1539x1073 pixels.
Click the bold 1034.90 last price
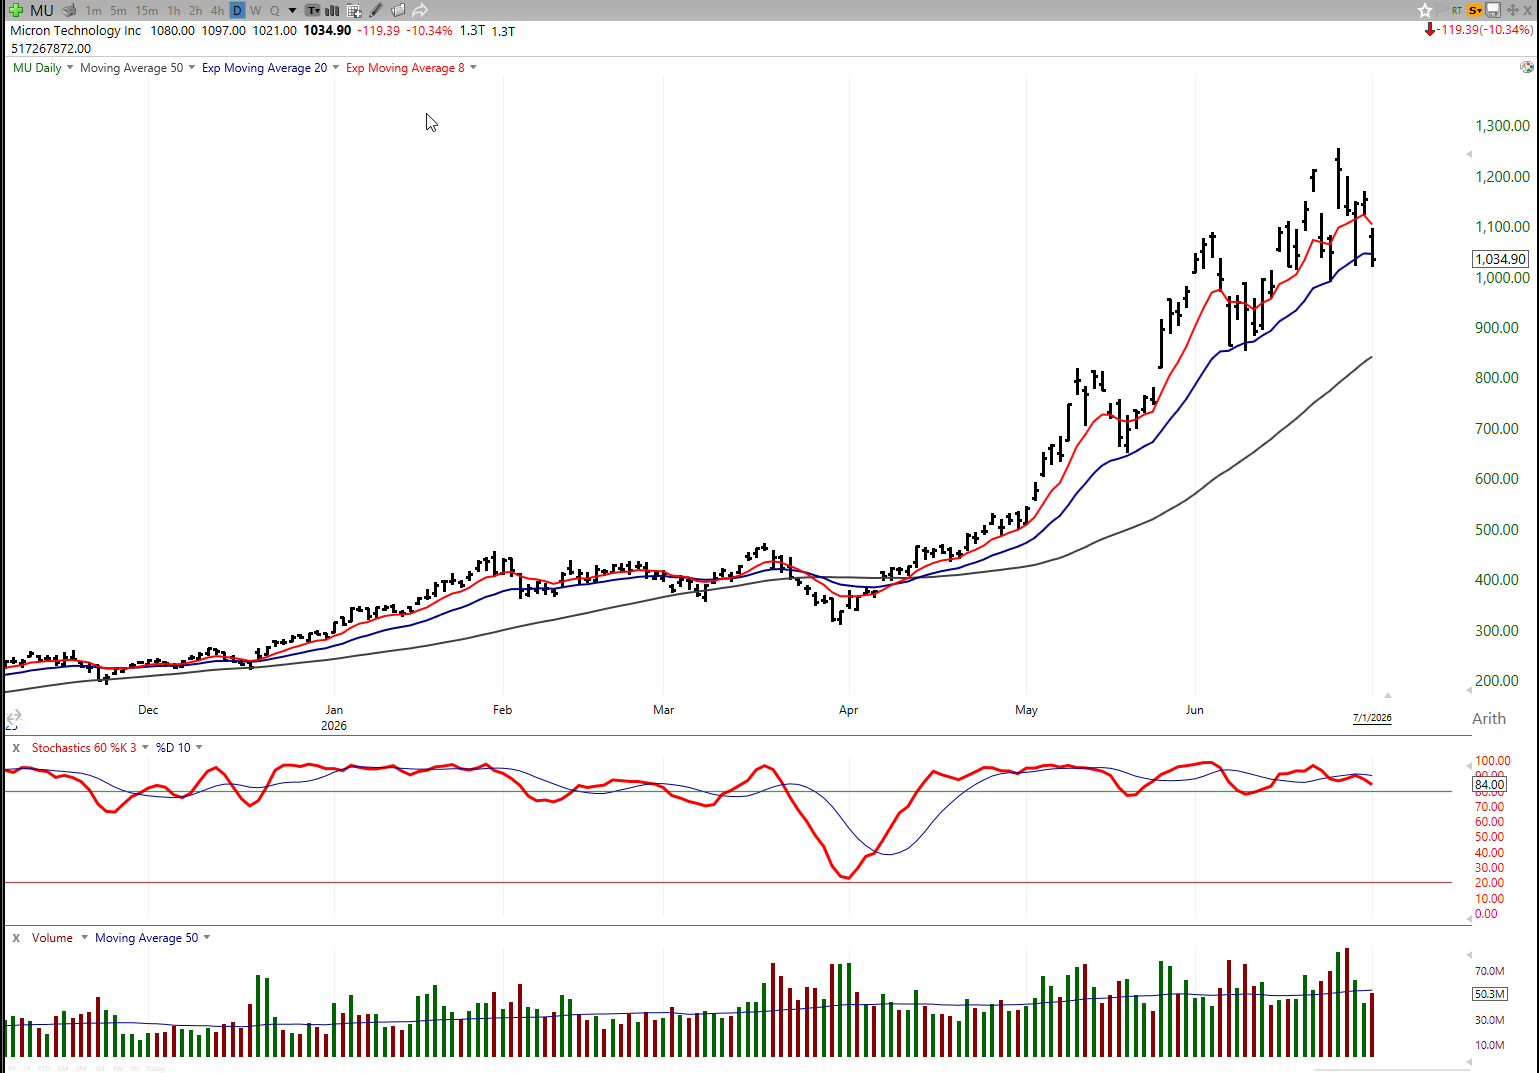tap(327, 31)
